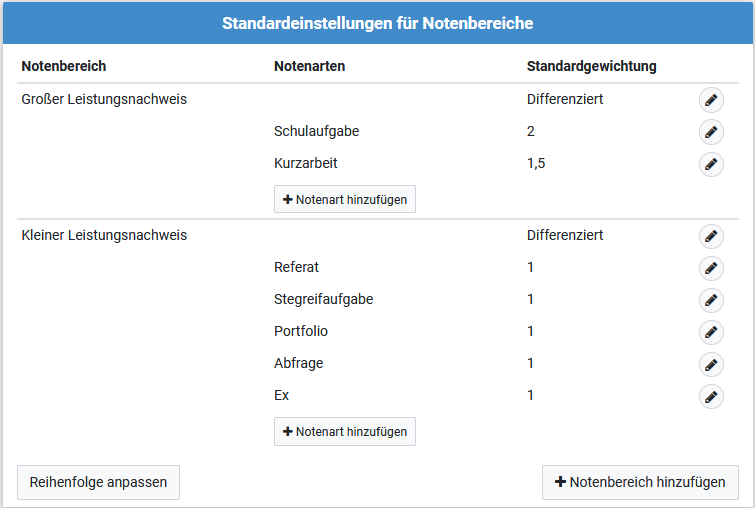Click the Notenbereich column header
Viewport: 755px width, 508px height.
[x=64, y=66]
